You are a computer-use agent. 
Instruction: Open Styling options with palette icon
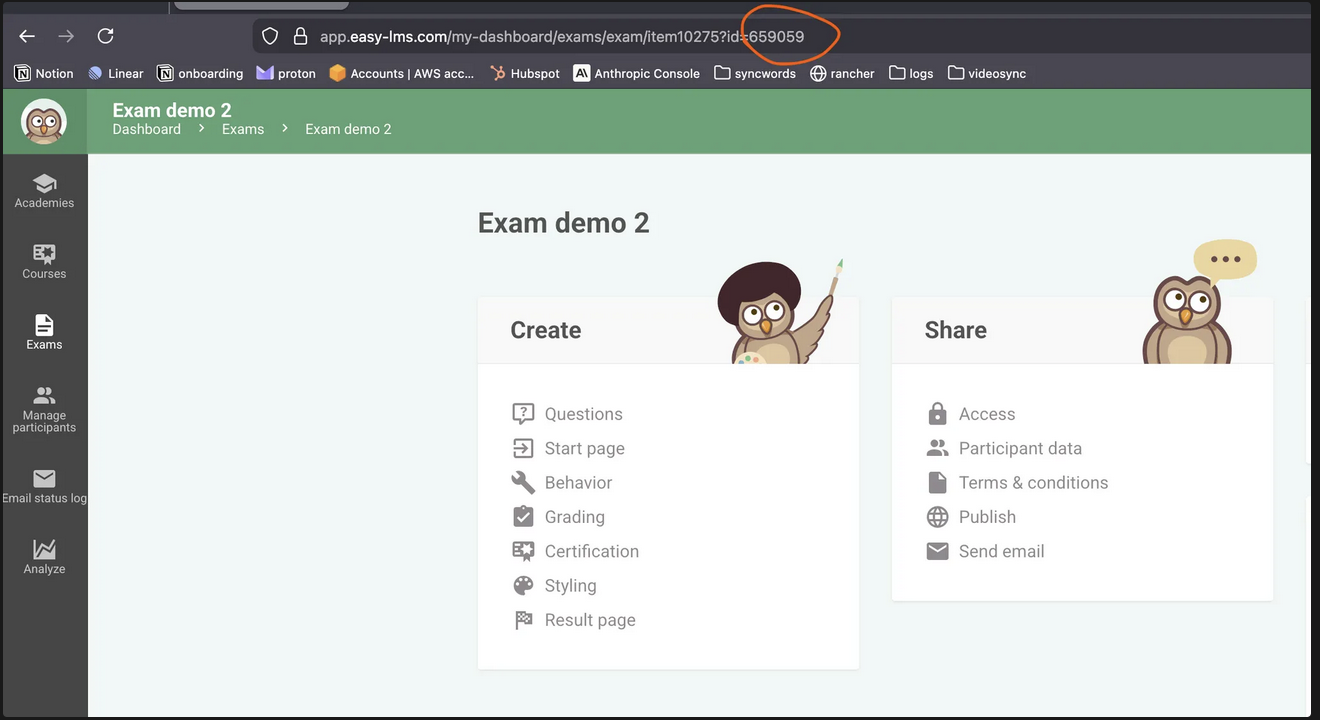[570, 586]
